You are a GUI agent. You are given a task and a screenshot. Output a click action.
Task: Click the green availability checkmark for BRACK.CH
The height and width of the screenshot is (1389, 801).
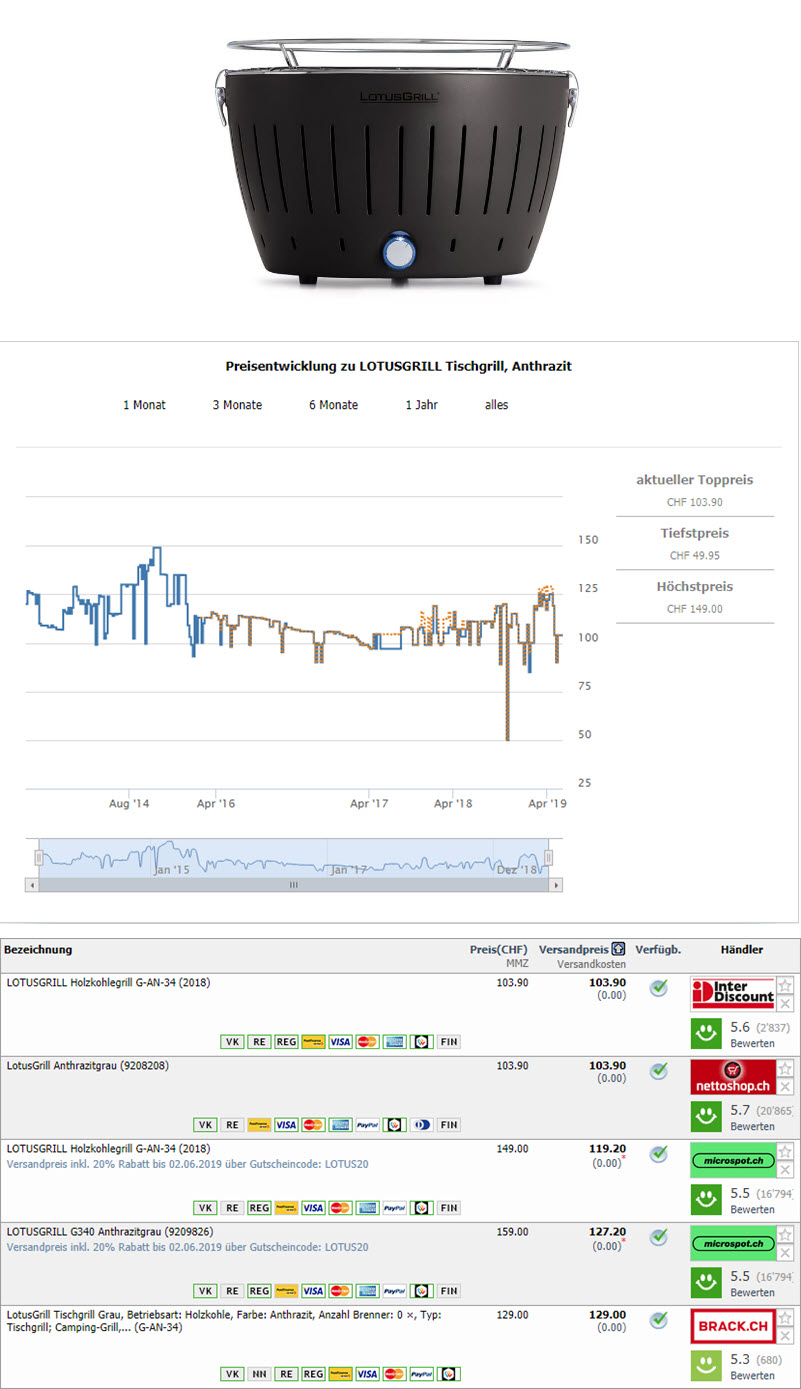tap(658, 1320)
